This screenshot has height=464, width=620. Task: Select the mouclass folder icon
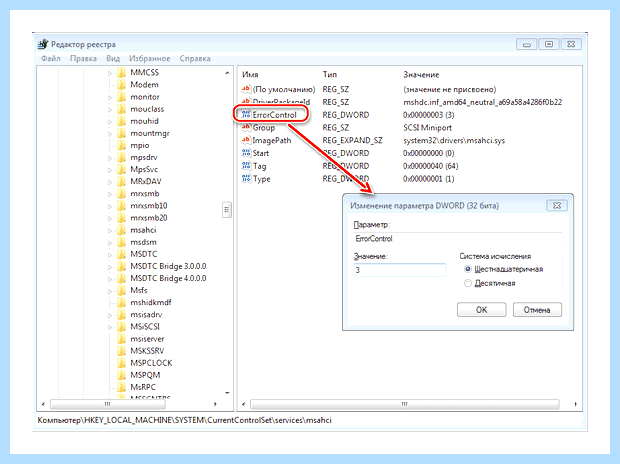(x=122, y=109)
